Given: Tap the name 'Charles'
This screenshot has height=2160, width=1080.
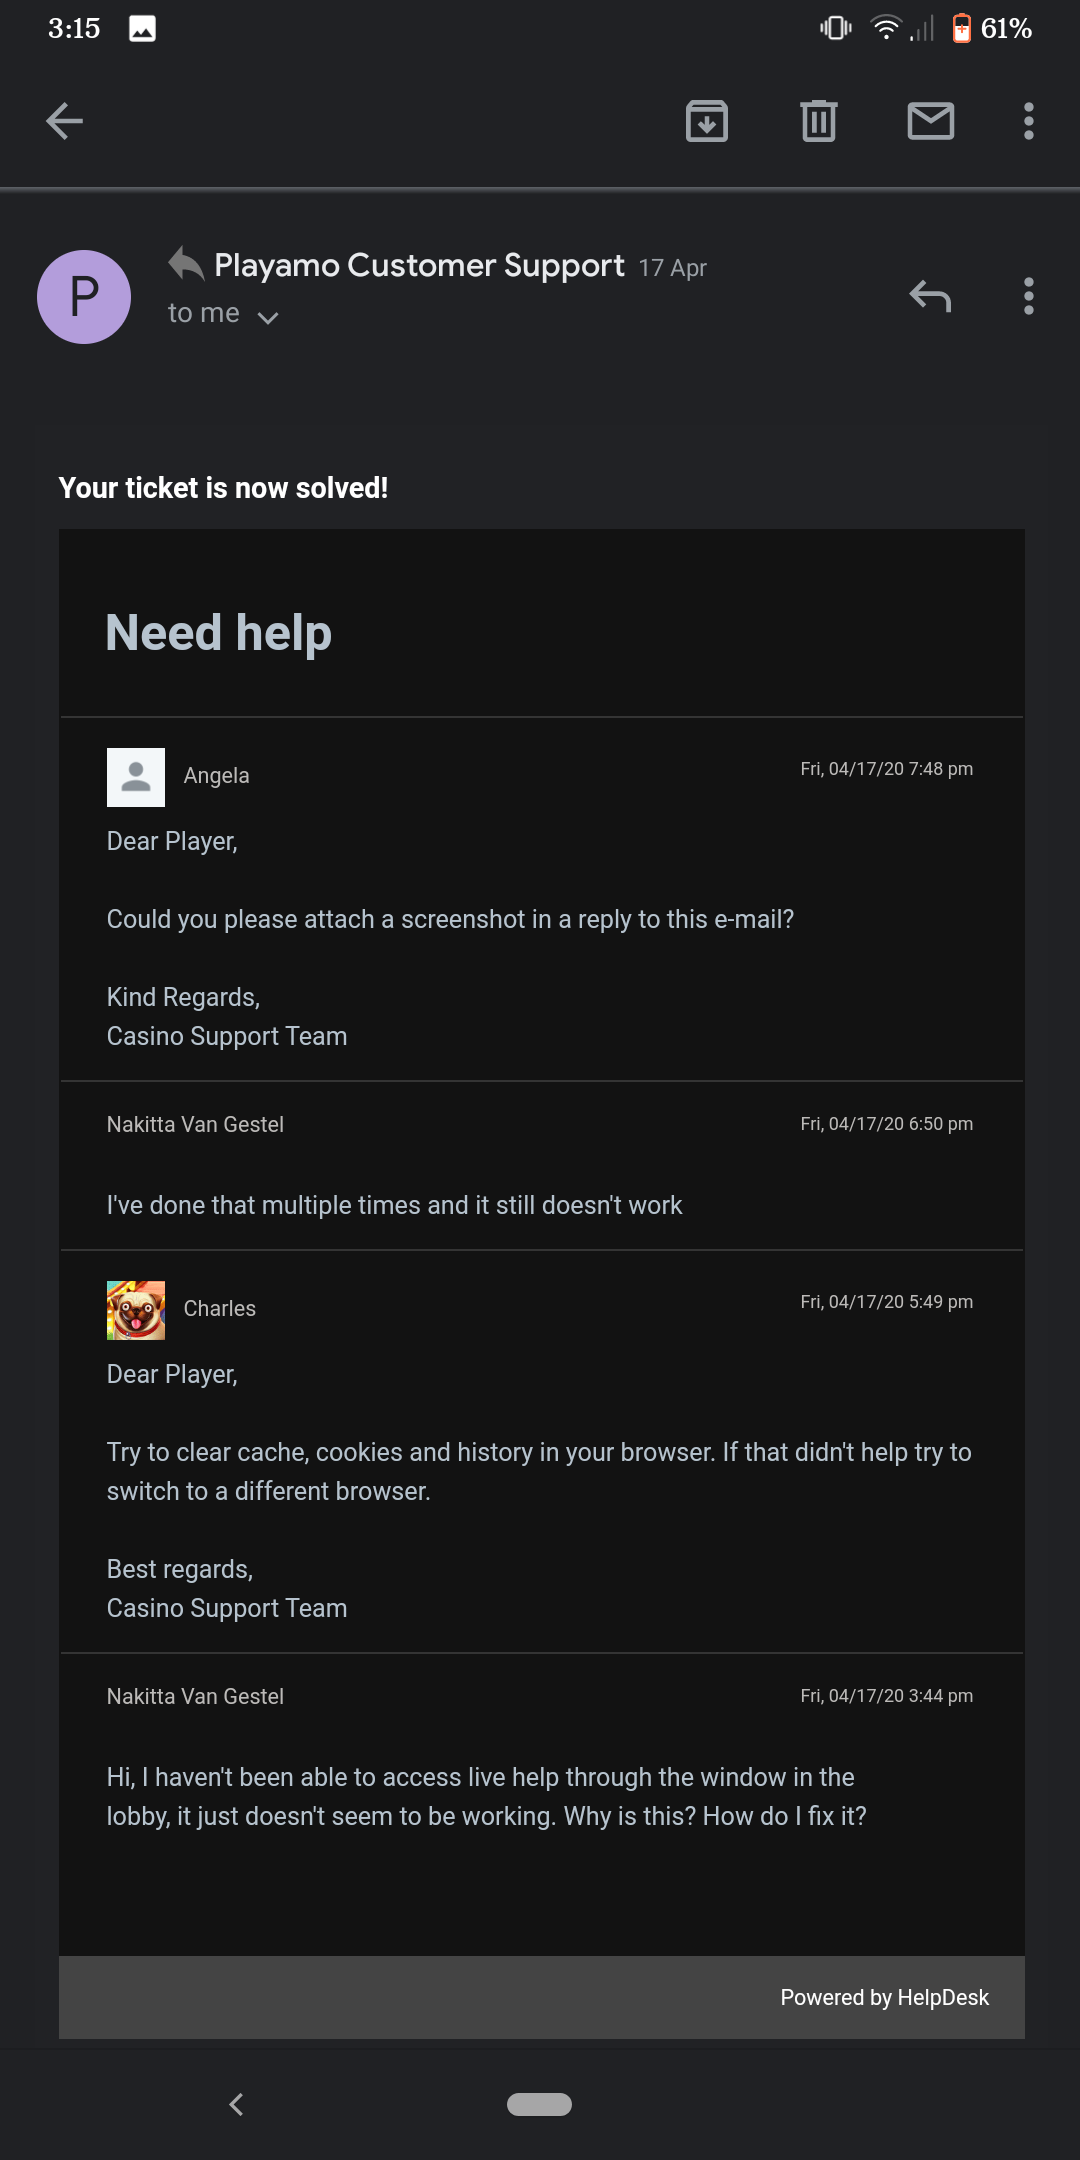Looking at the screenshot, I should click(x=219, y=1309).
